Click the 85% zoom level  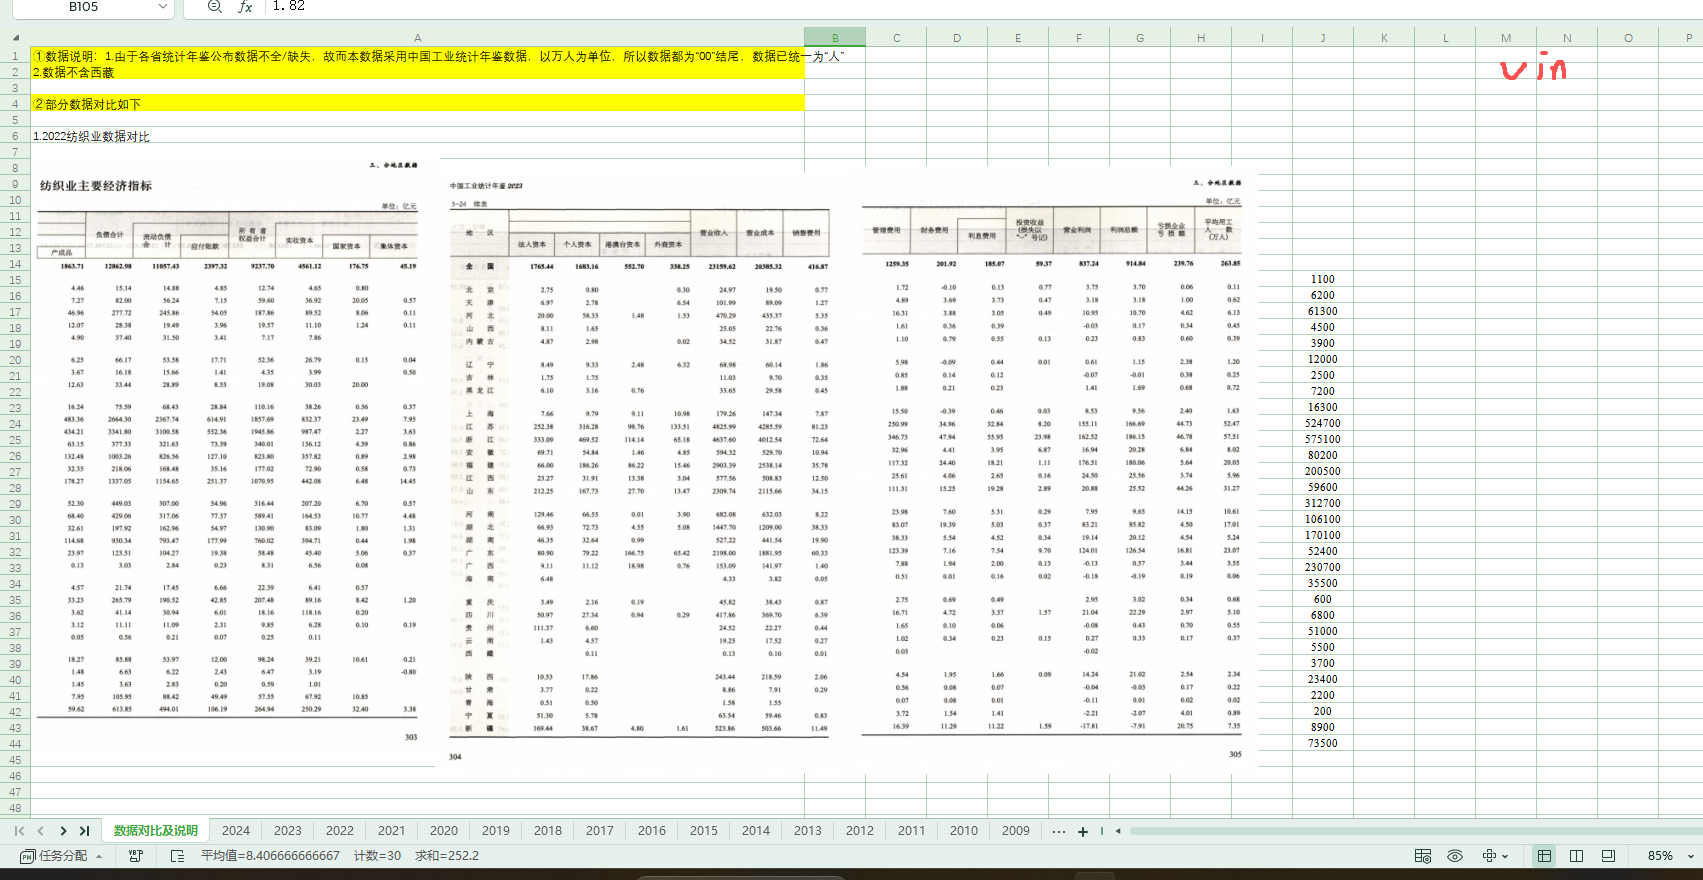pos(1660,856)
